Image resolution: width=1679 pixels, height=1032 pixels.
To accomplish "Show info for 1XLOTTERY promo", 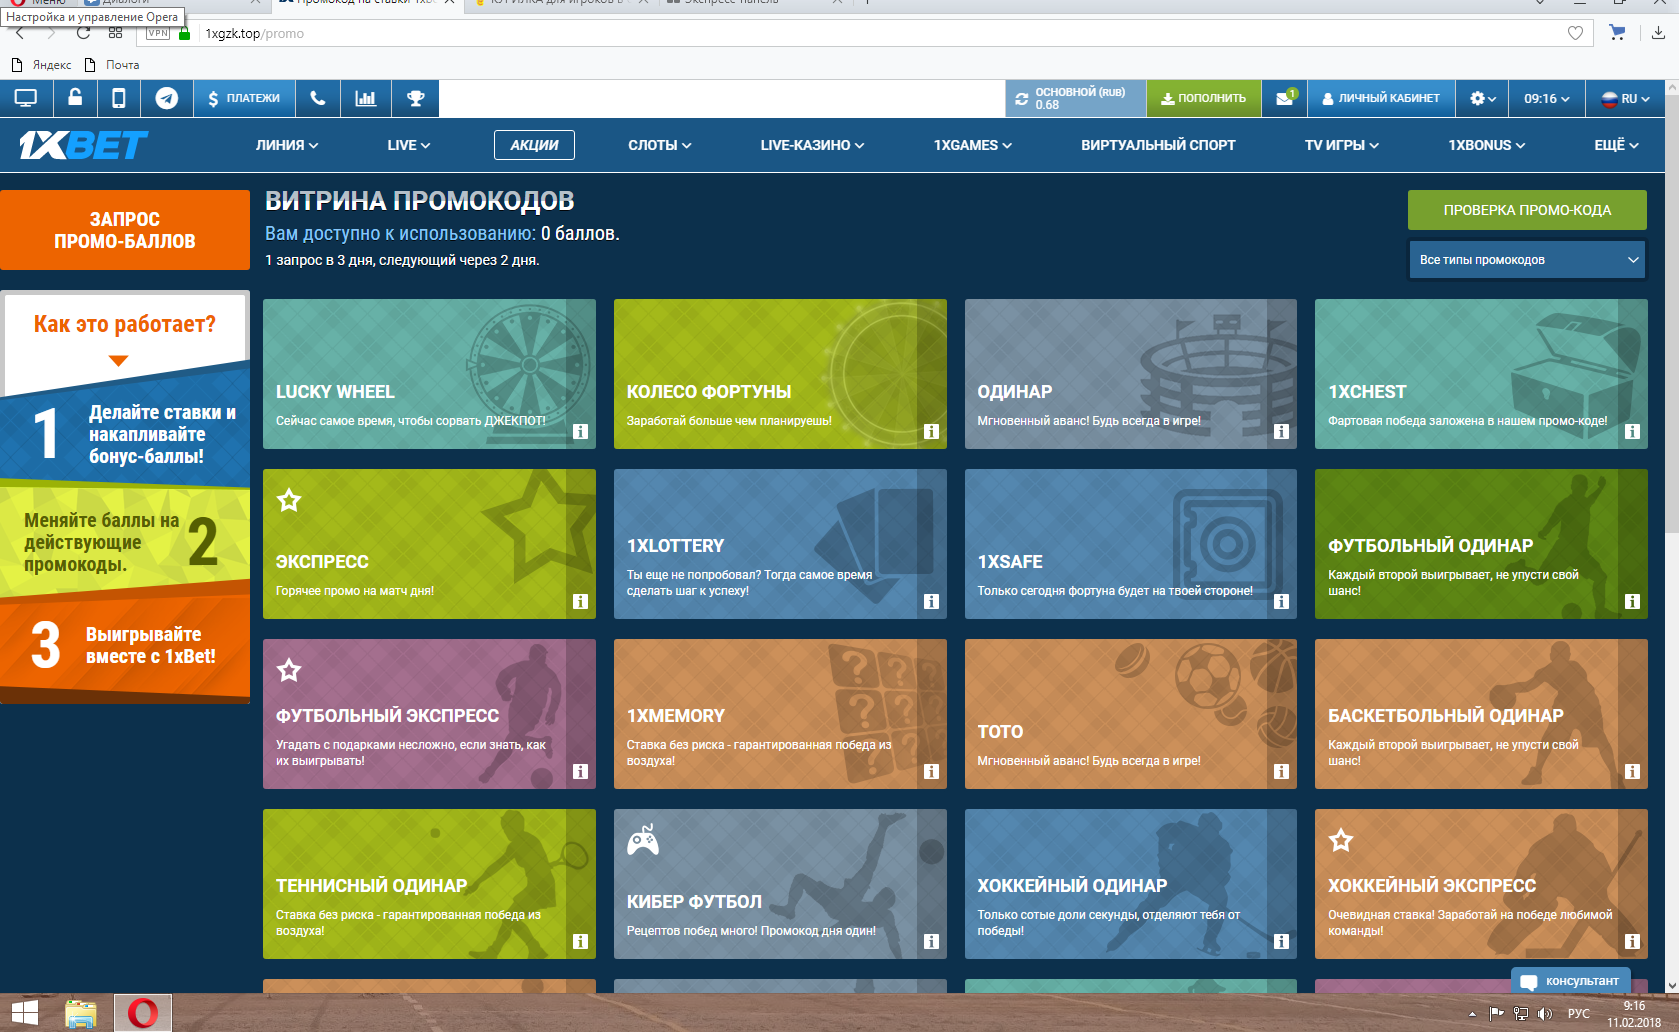I will tap(931, 602).
